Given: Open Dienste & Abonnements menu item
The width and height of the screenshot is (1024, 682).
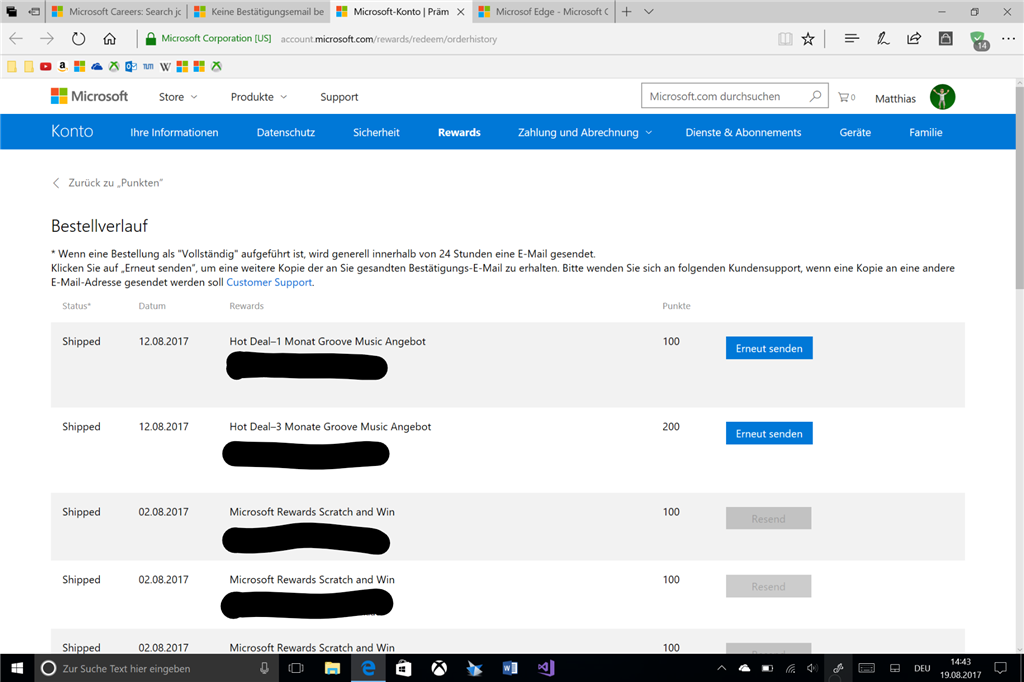Looking at the screenshot, I should pos(743,132).
